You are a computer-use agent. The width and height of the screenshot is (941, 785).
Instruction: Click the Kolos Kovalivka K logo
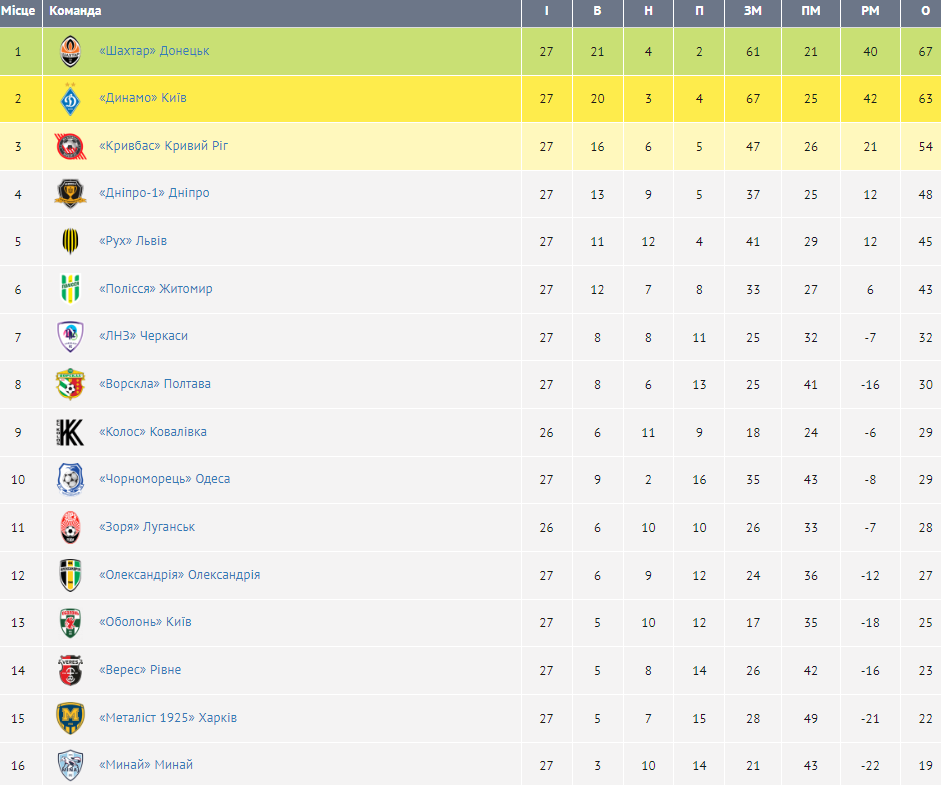[x=69, y=432]
